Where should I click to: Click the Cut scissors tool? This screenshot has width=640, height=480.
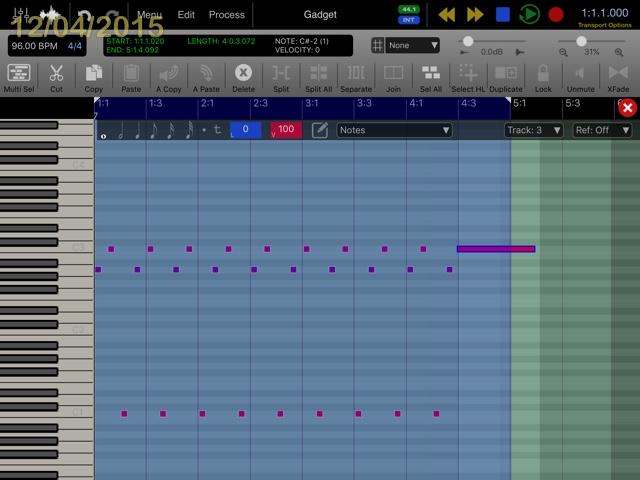pyautogui.click(x=56, y=78)
